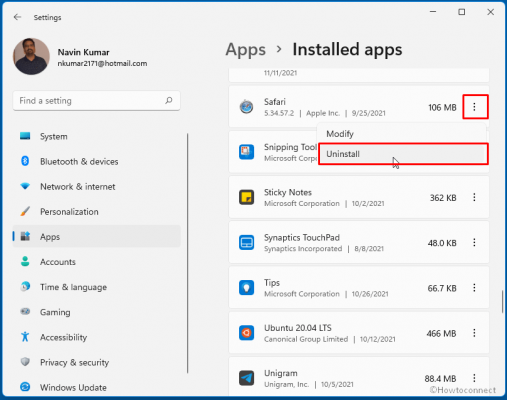Click the installed apps list scrollbar thumb
Screen dimensions: 507x400
click(503, 302)
